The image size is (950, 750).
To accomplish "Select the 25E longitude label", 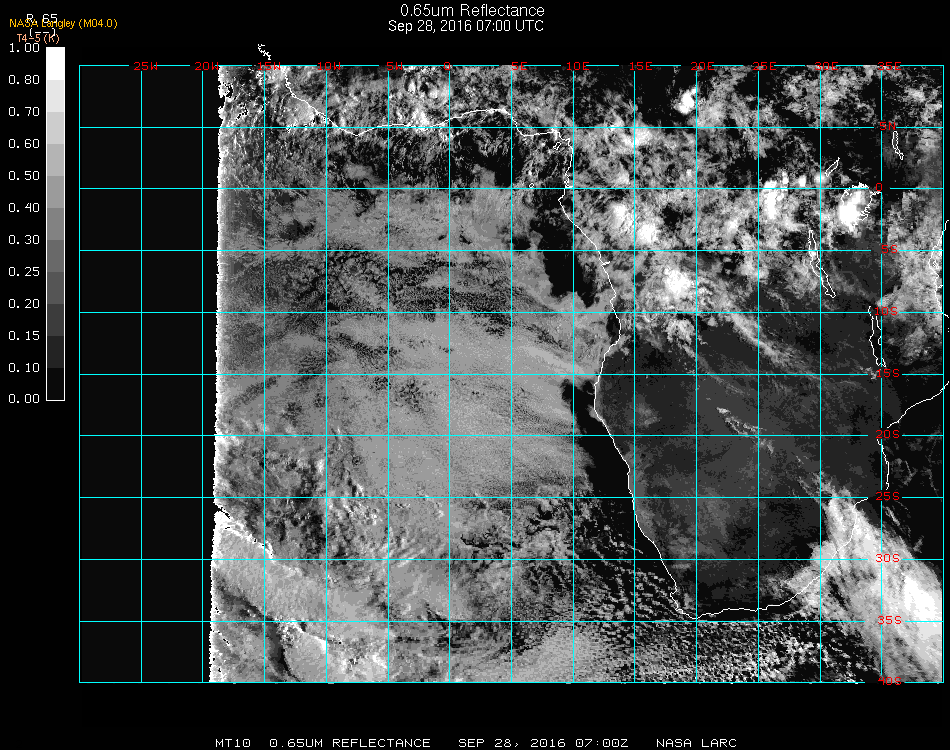I will (x=764, y=66).
